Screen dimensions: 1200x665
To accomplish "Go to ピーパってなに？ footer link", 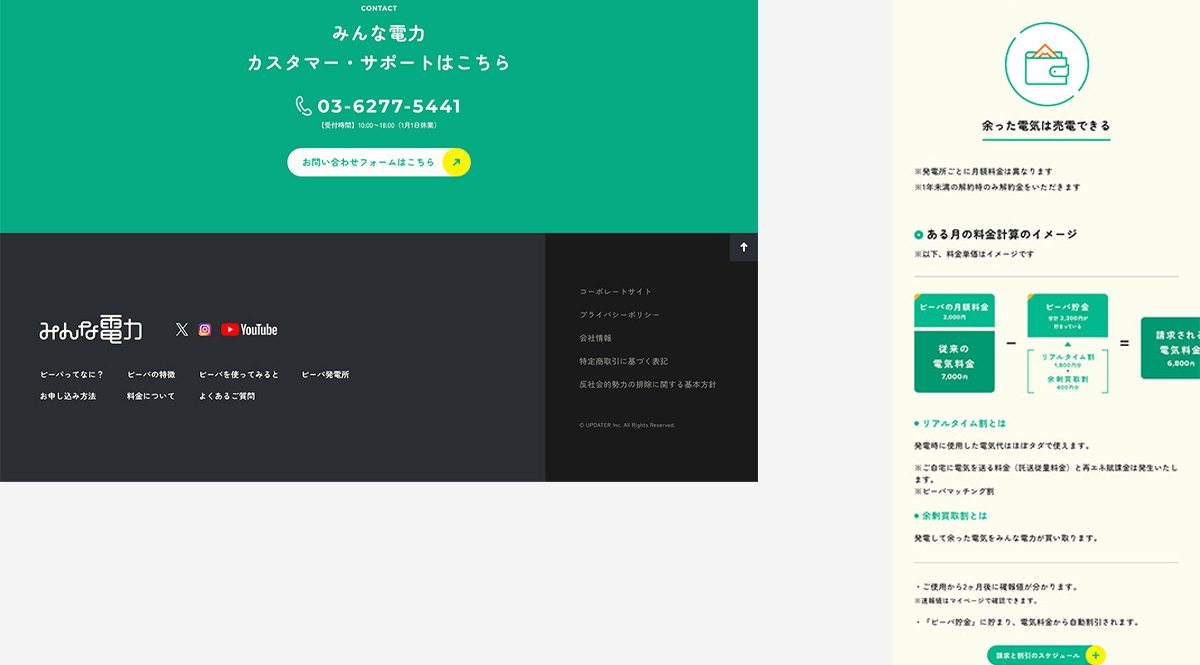I will point(72,375).
